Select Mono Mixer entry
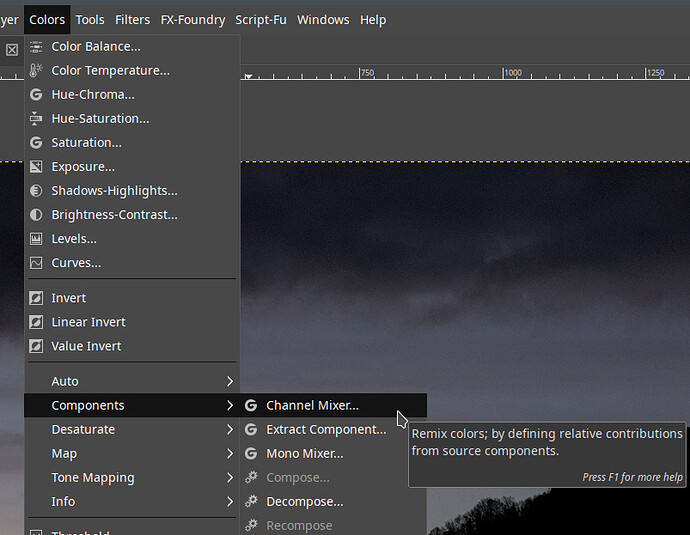 click(304, 454)
